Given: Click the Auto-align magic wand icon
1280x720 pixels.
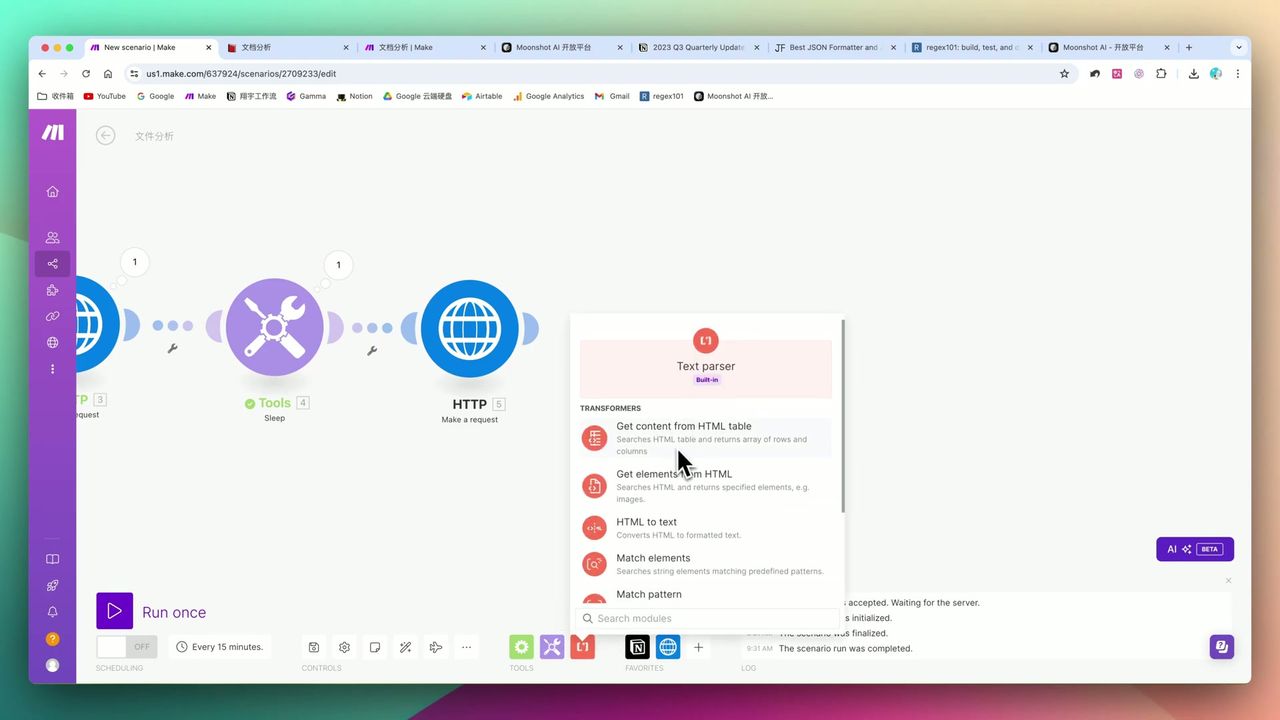Looking at the screenshot, I should [x=406, y=647].
